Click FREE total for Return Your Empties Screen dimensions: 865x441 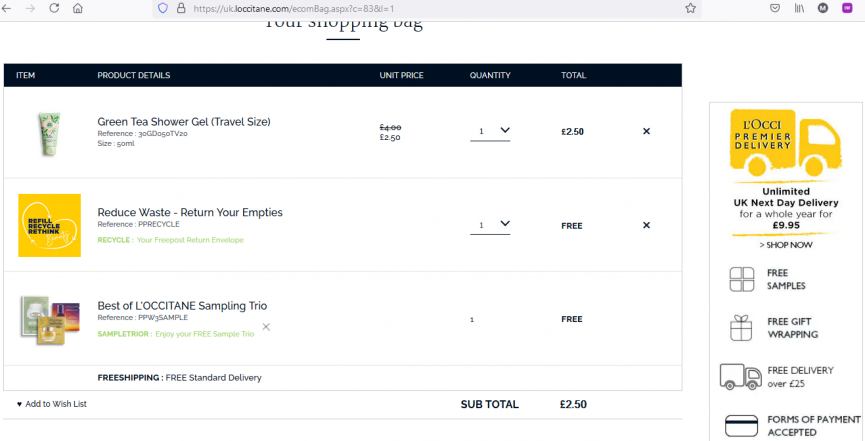pyautogui.click(x=572, y=226)
